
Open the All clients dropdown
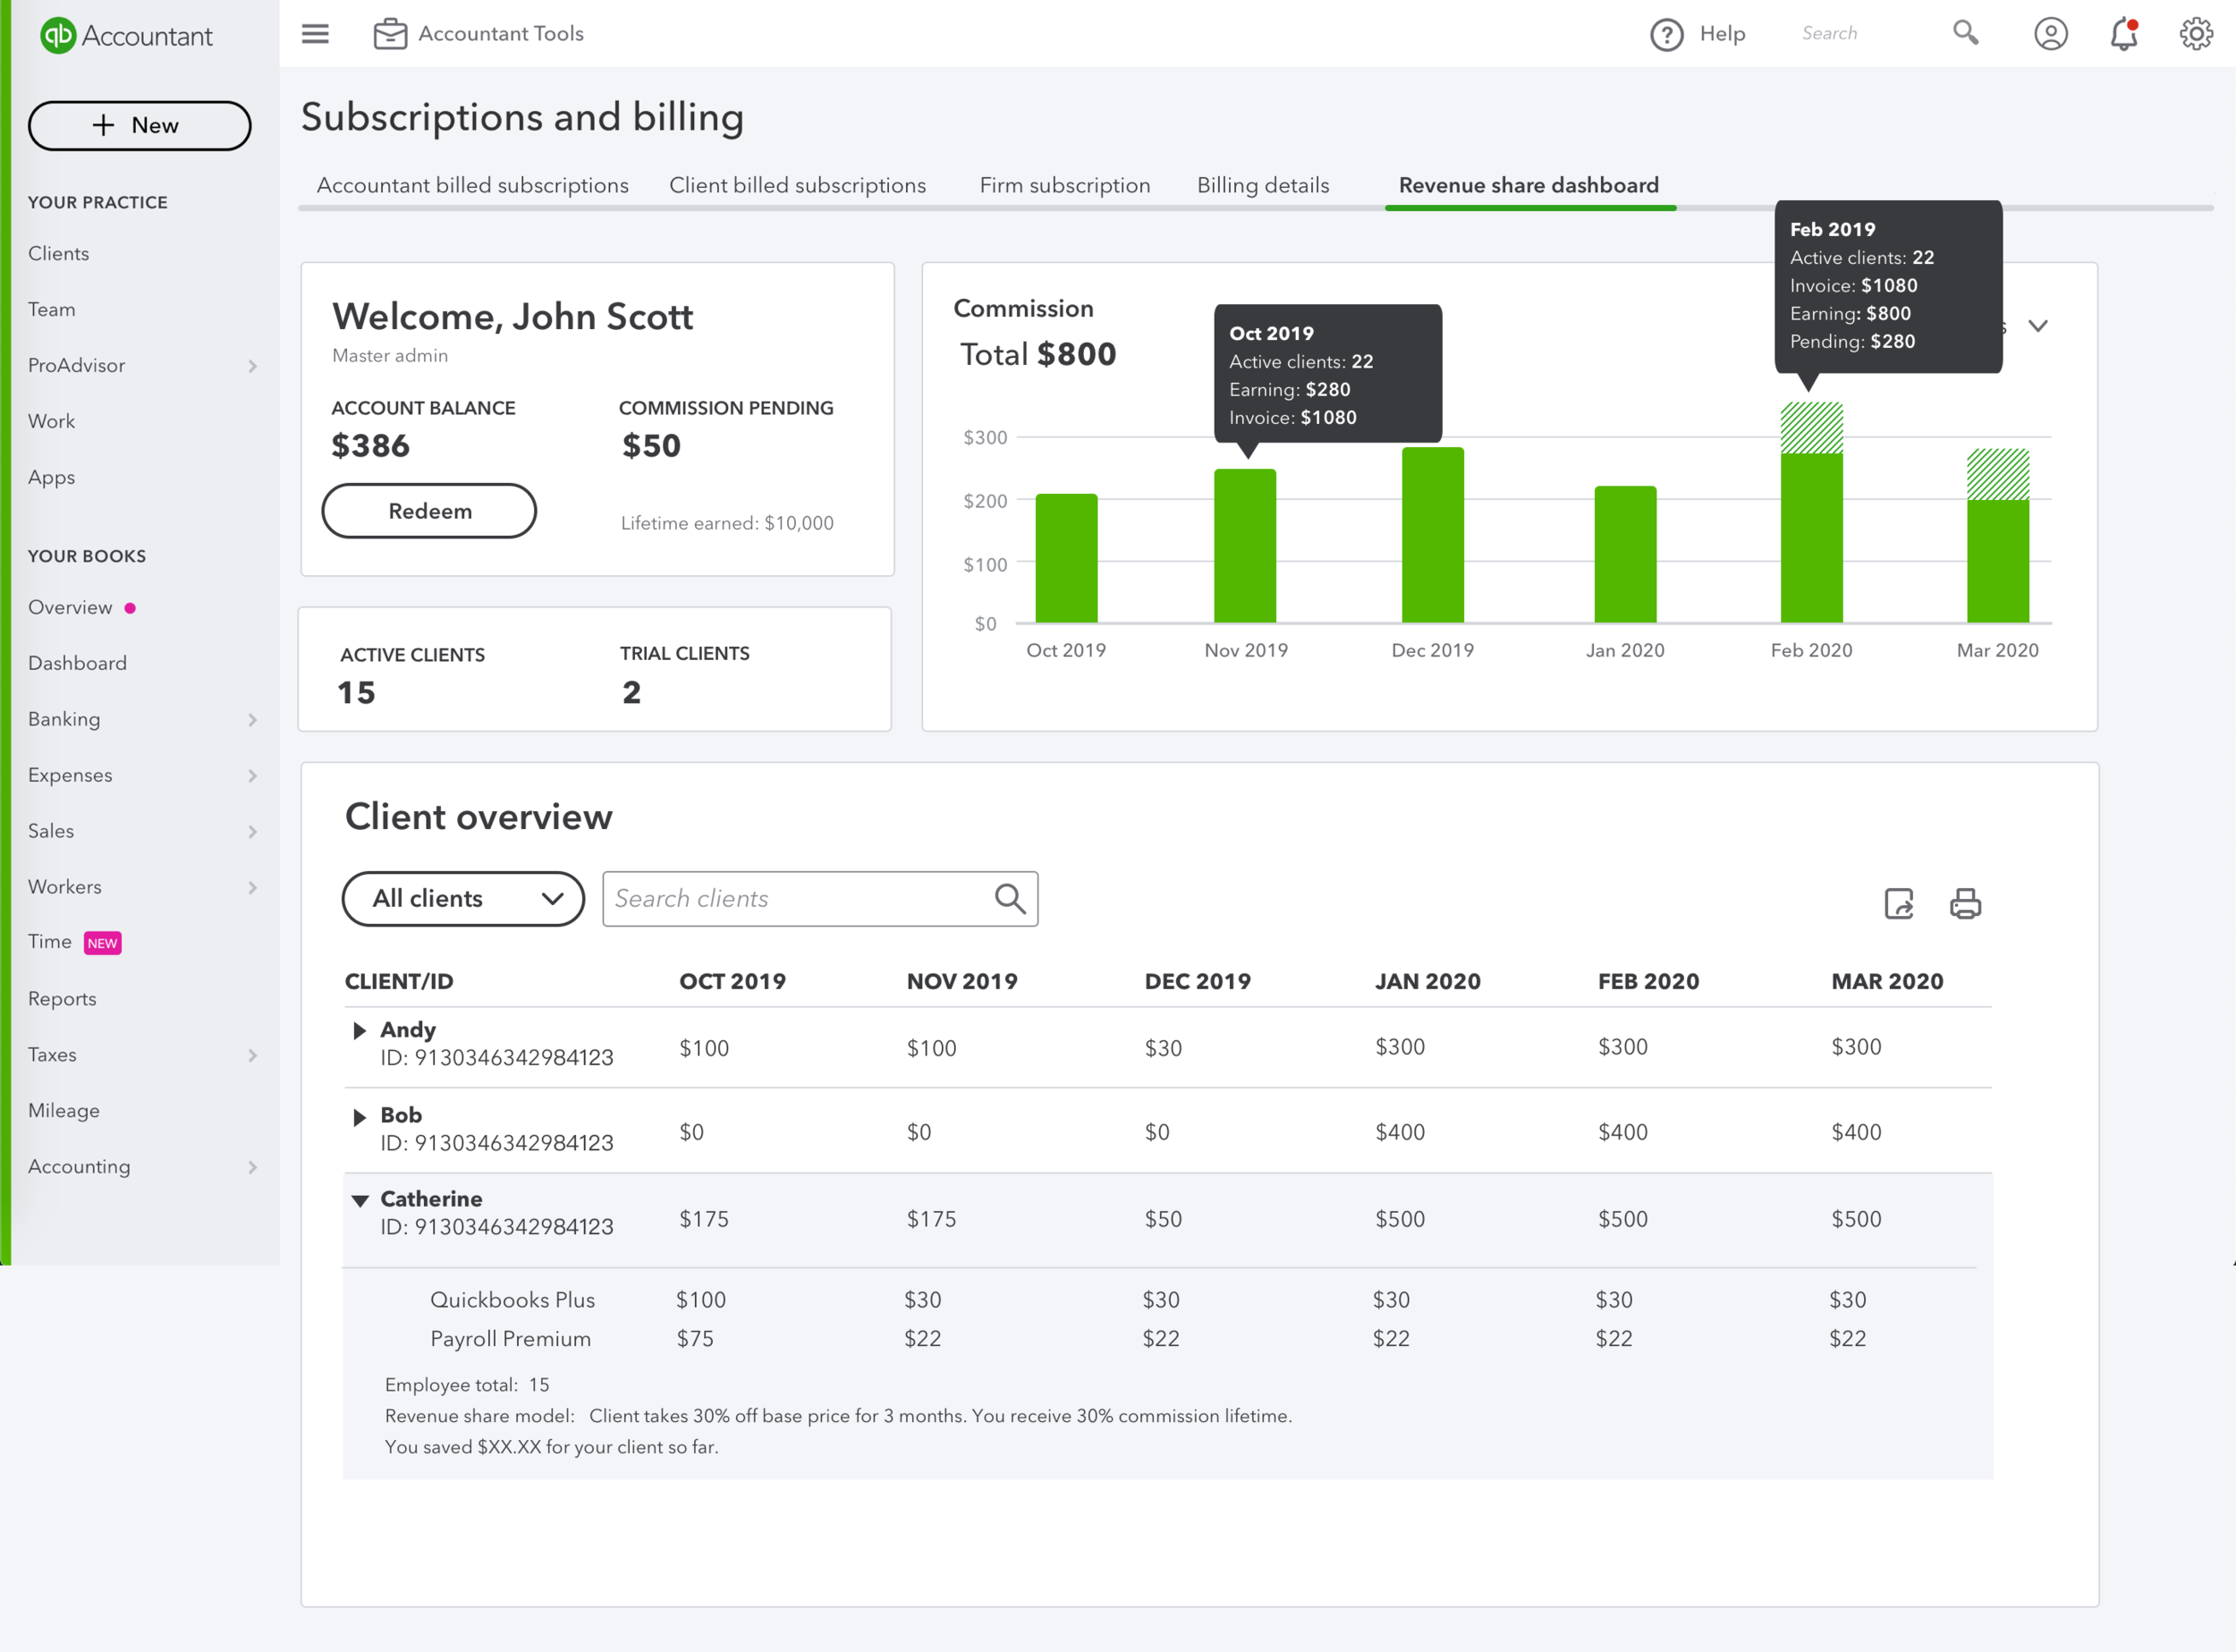463,898
